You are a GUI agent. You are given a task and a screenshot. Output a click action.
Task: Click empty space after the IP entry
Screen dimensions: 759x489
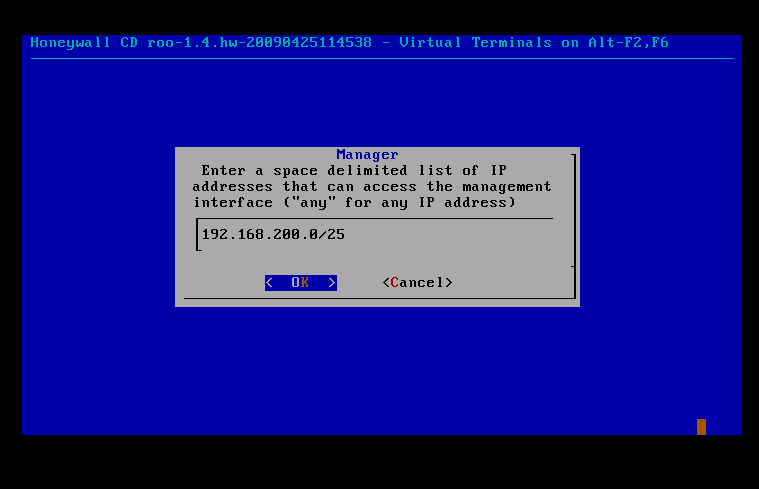pyautogui.click(x=450, y=235)
